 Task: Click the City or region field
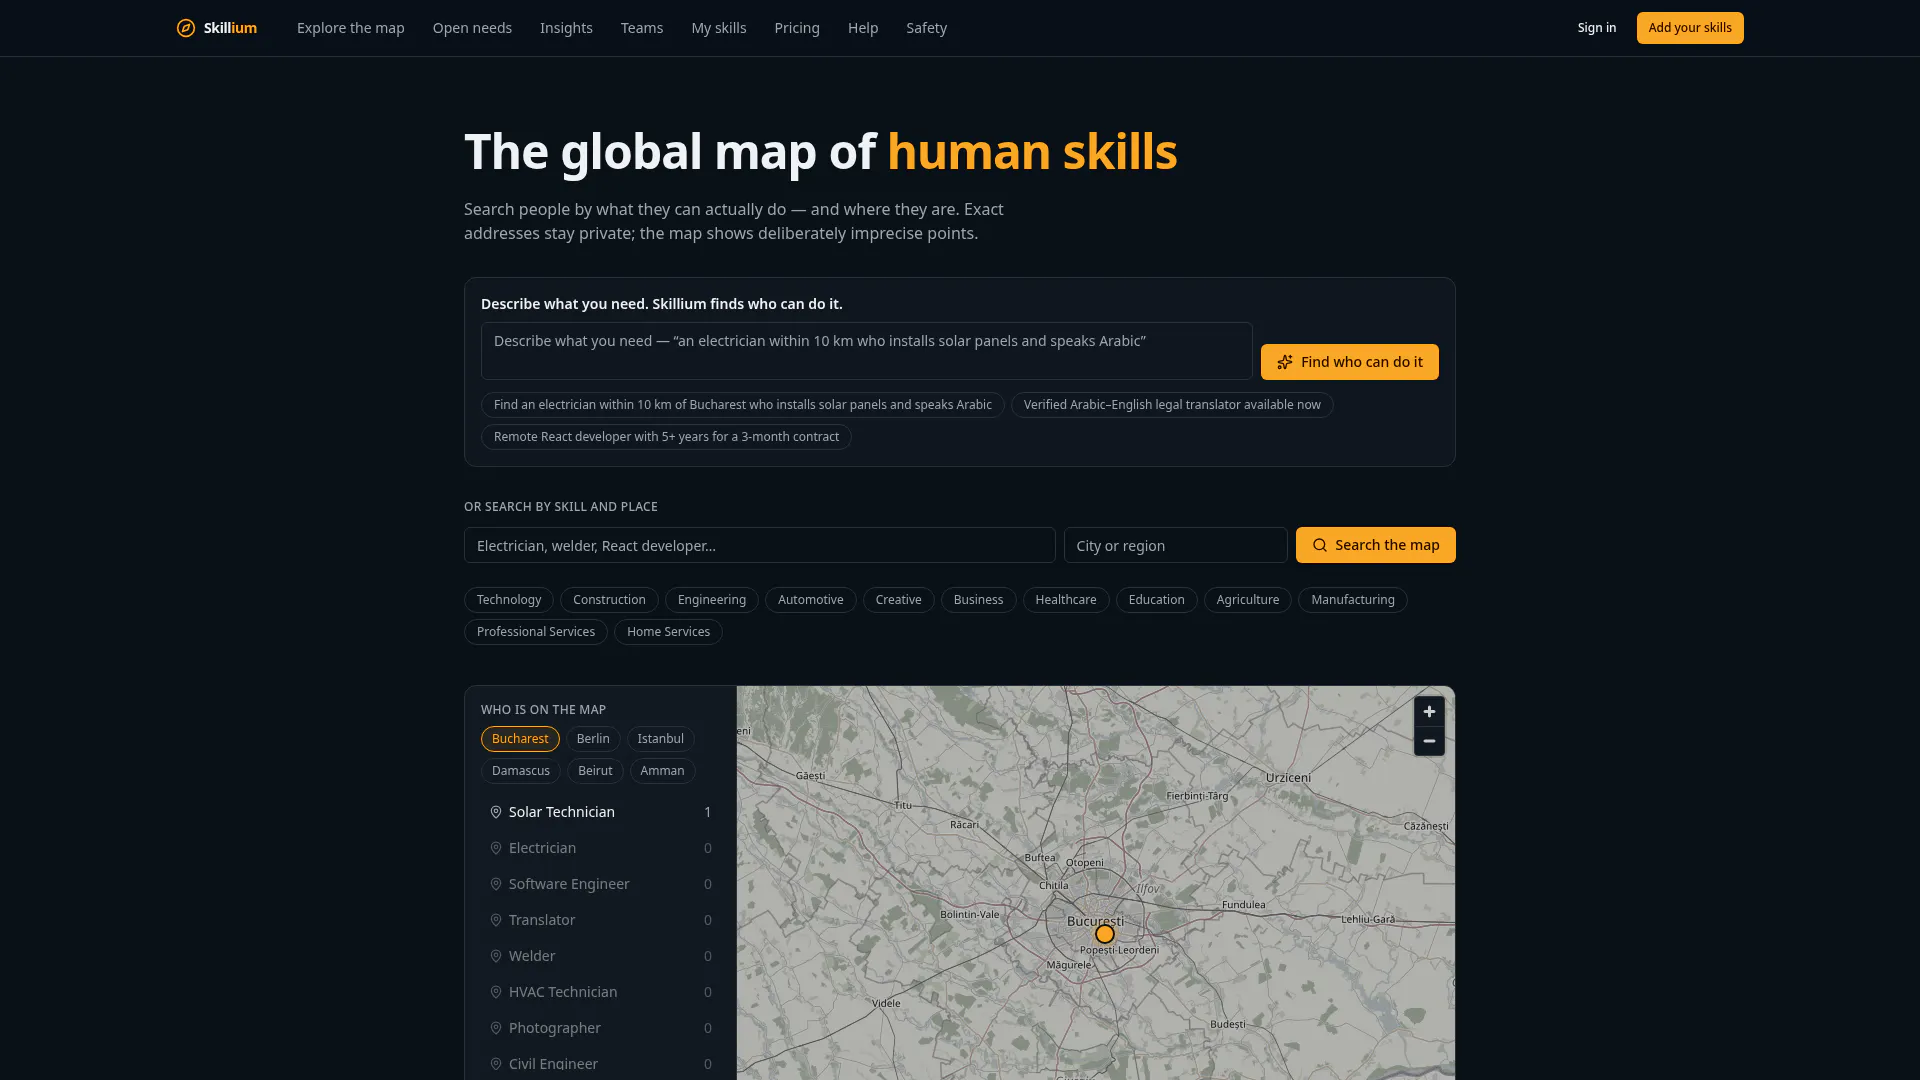coord(1176,545)
